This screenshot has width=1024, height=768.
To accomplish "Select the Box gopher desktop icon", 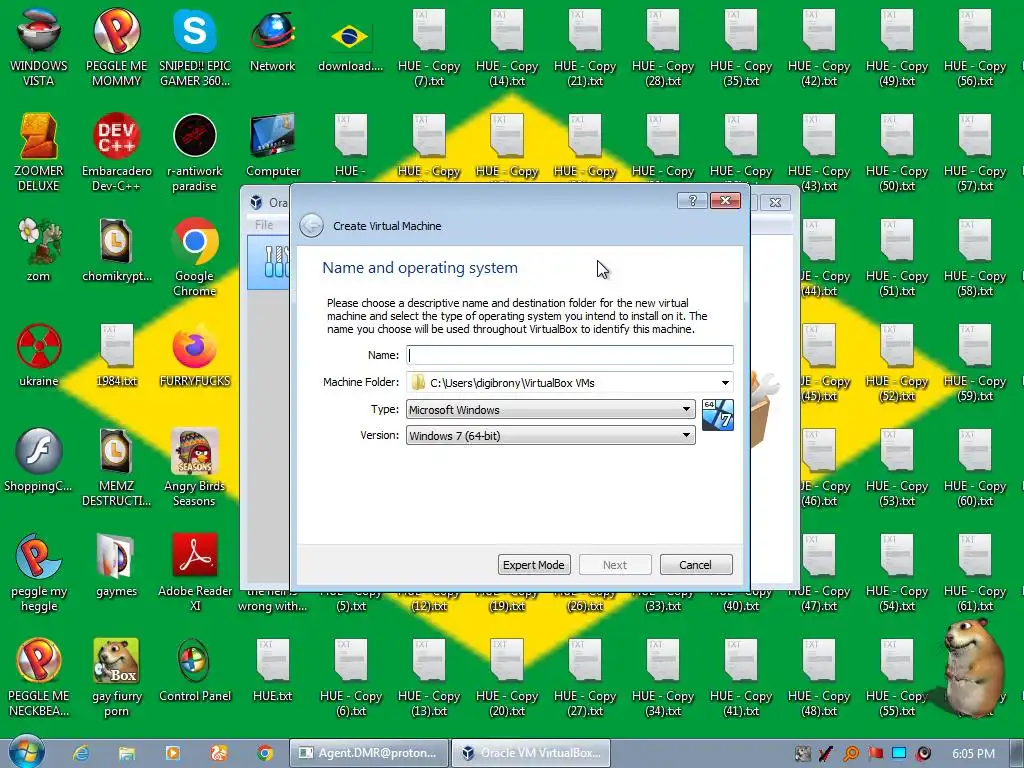I will (x=116, y=678).
